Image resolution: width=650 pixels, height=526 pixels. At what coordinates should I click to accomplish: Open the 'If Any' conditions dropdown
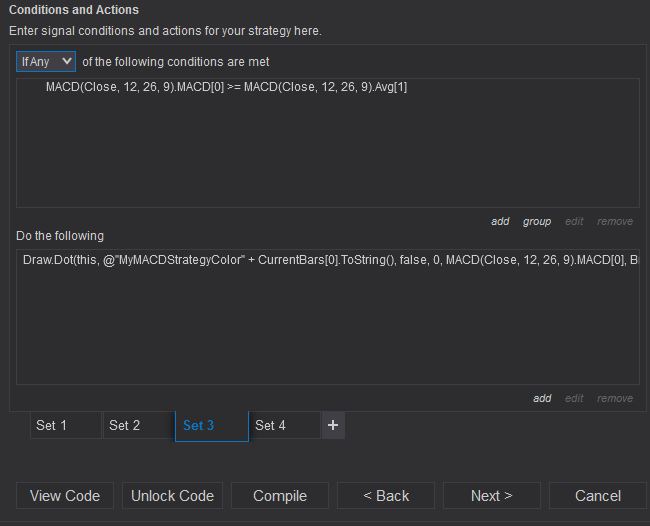[x=46, y=61]
